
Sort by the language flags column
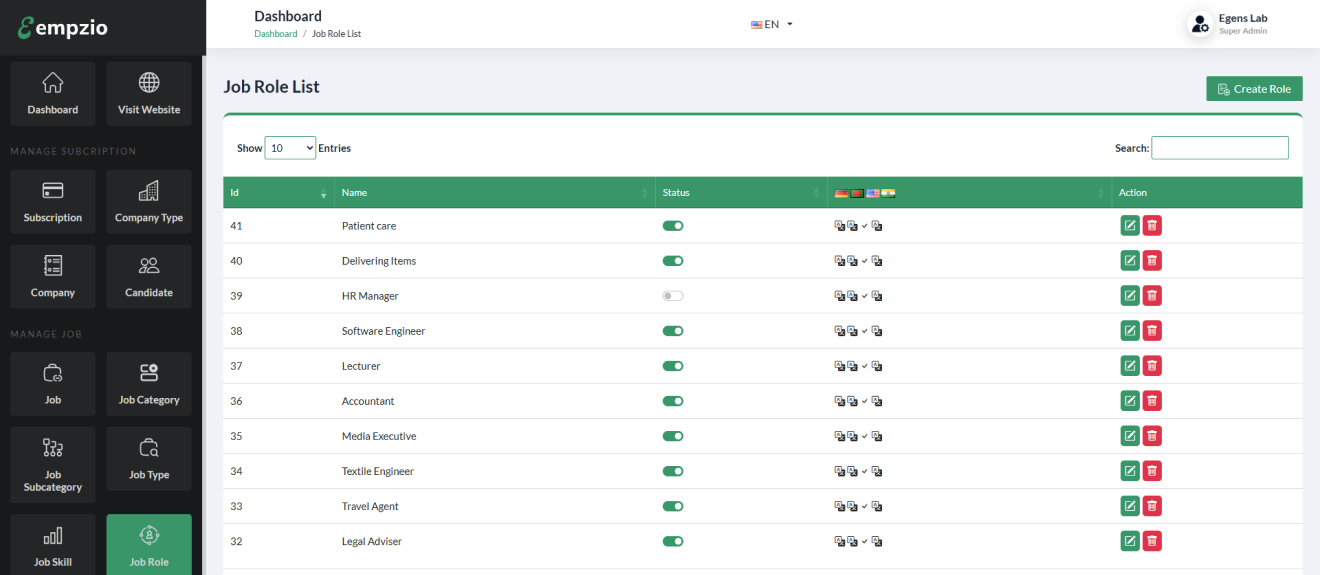point(969,192)
